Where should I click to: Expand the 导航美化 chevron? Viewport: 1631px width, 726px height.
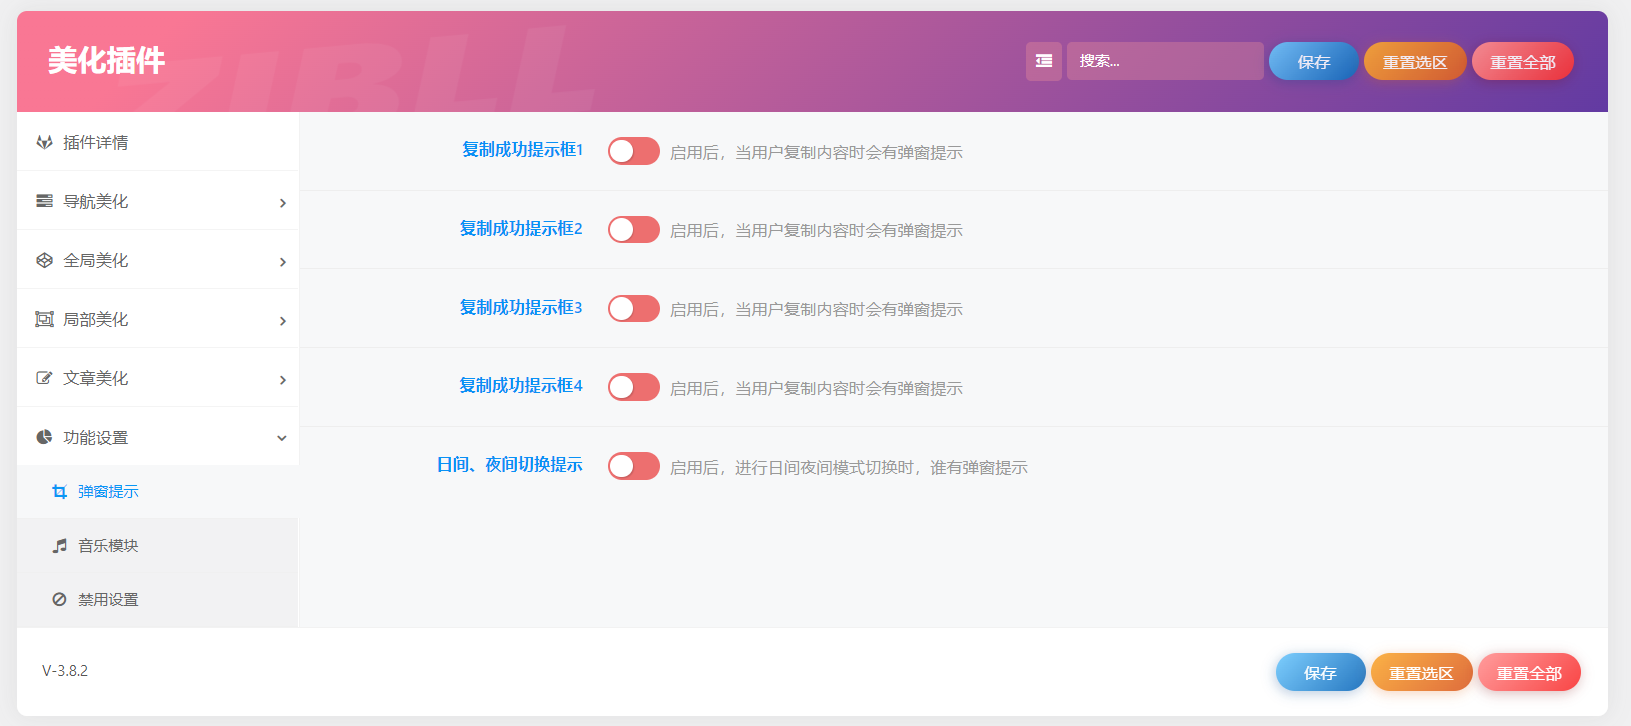coord(283,203)
